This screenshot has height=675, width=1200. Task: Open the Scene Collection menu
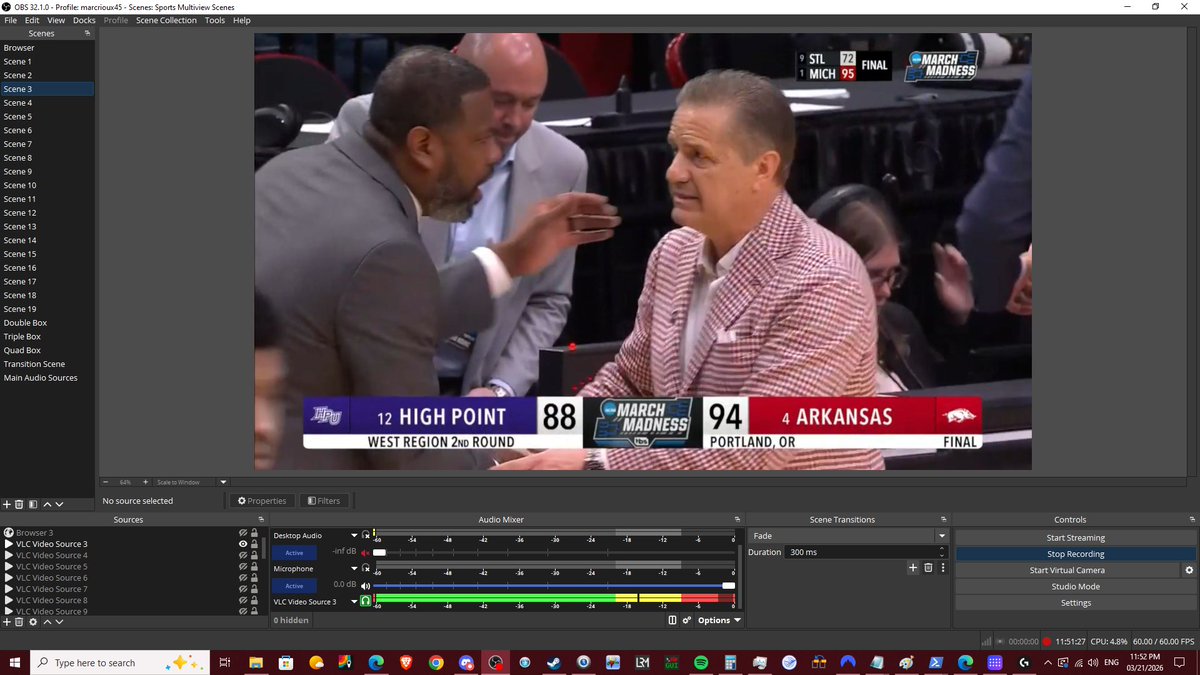[166, 20]
